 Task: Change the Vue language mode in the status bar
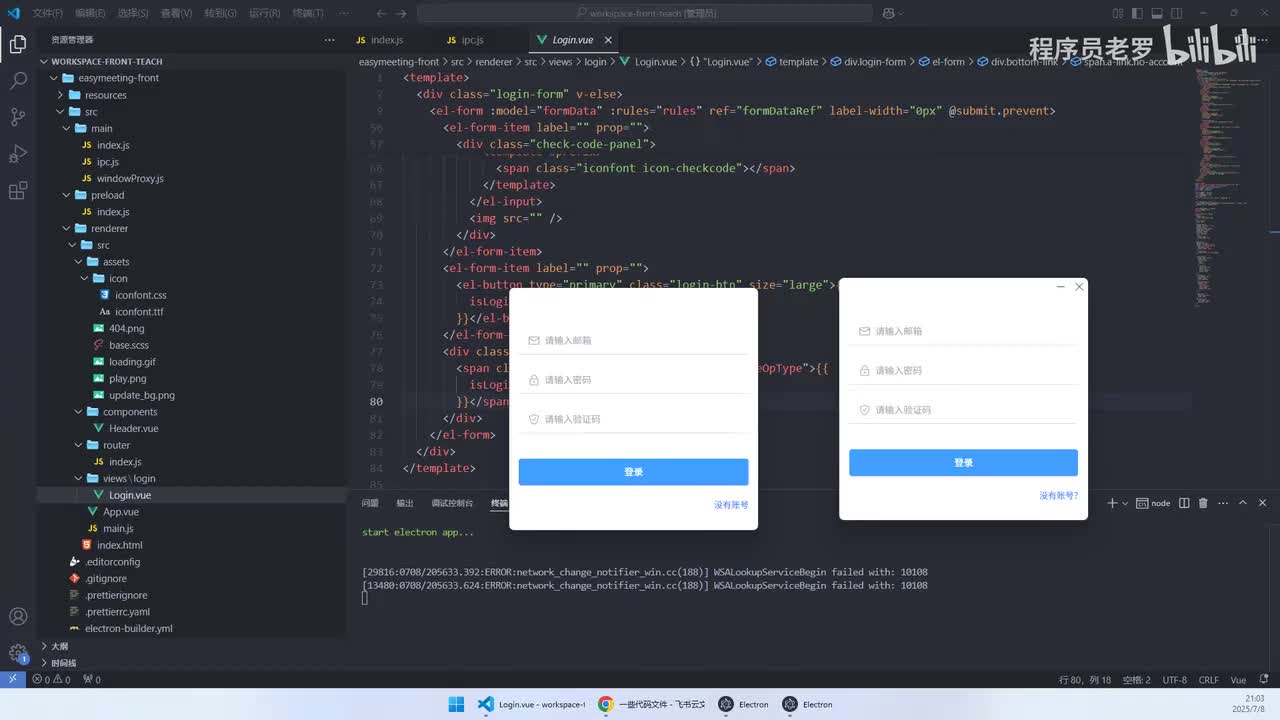point(1238,680)
